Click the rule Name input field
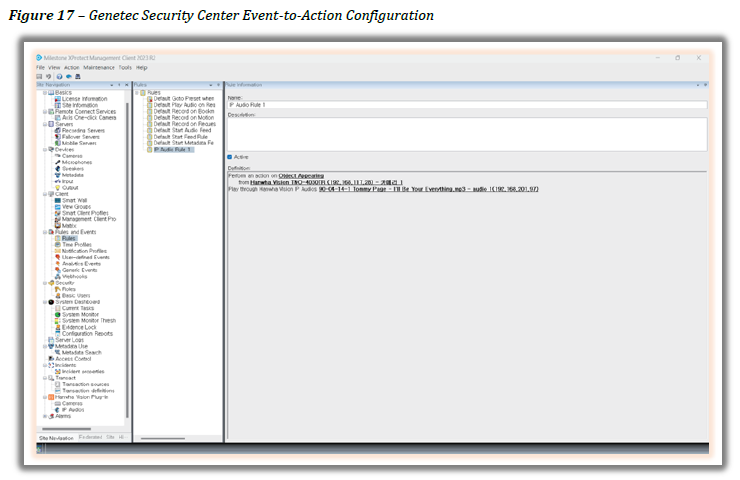 pos(467,105)
